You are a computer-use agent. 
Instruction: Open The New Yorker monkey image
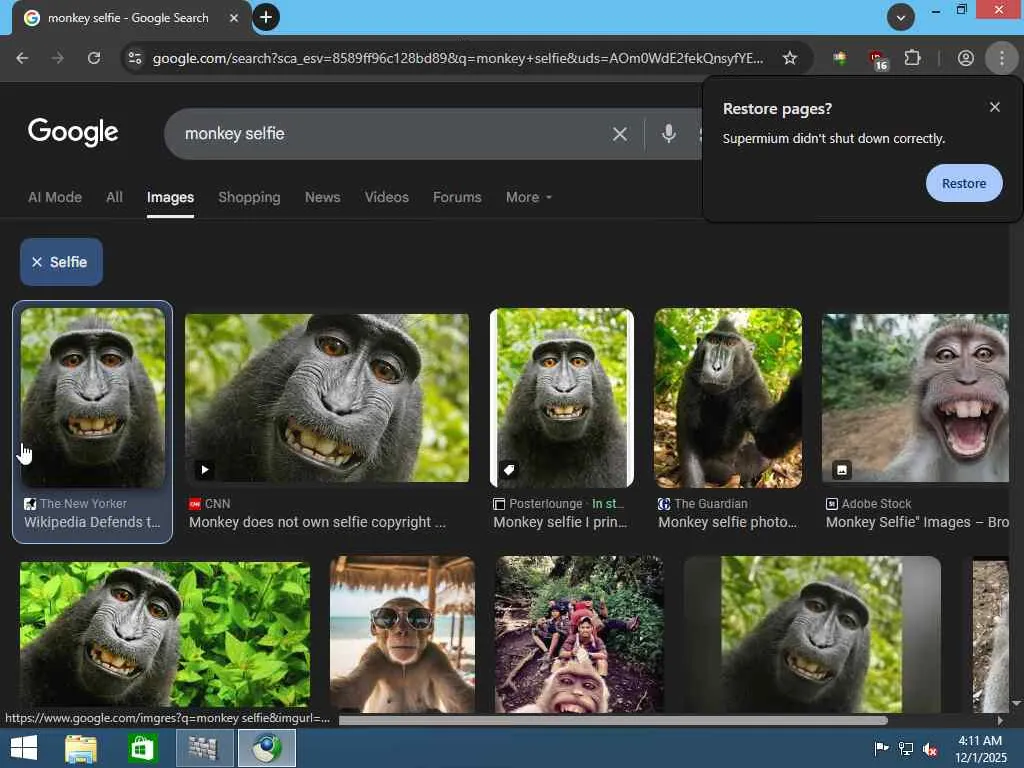point(93,398)
